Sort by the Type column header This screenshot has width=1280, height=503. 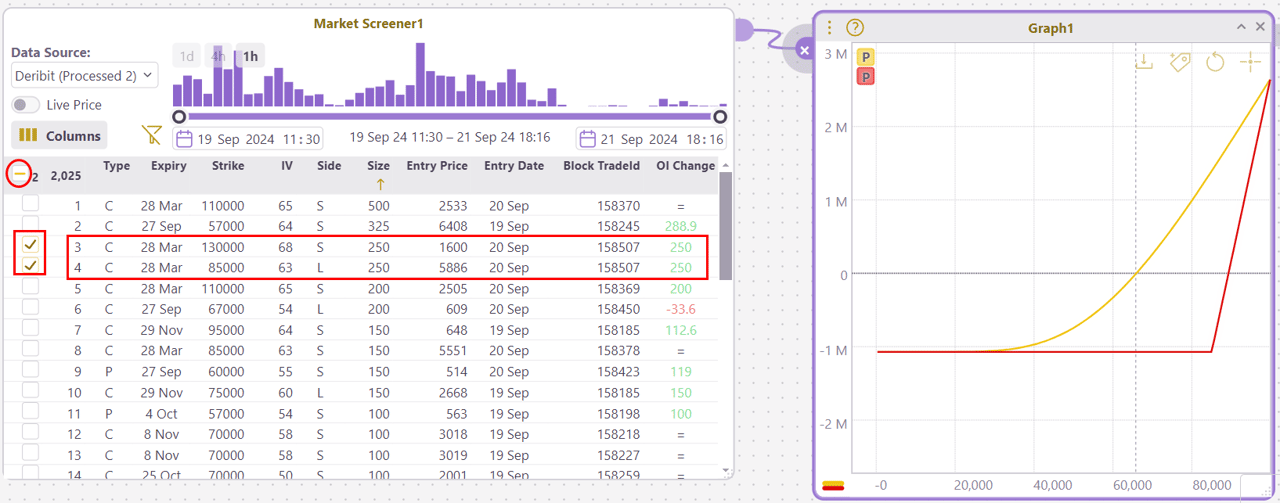pyautogui.click(x=116, y=166)
